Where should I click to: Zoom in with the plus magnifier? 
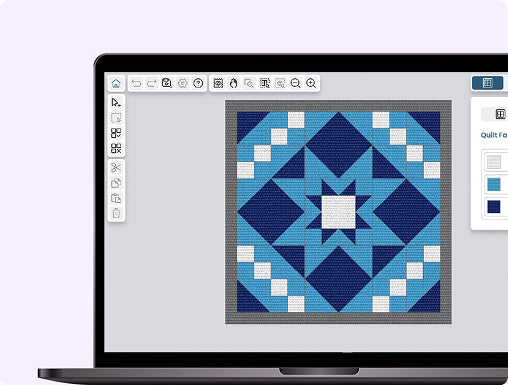[x=311, y=83]
